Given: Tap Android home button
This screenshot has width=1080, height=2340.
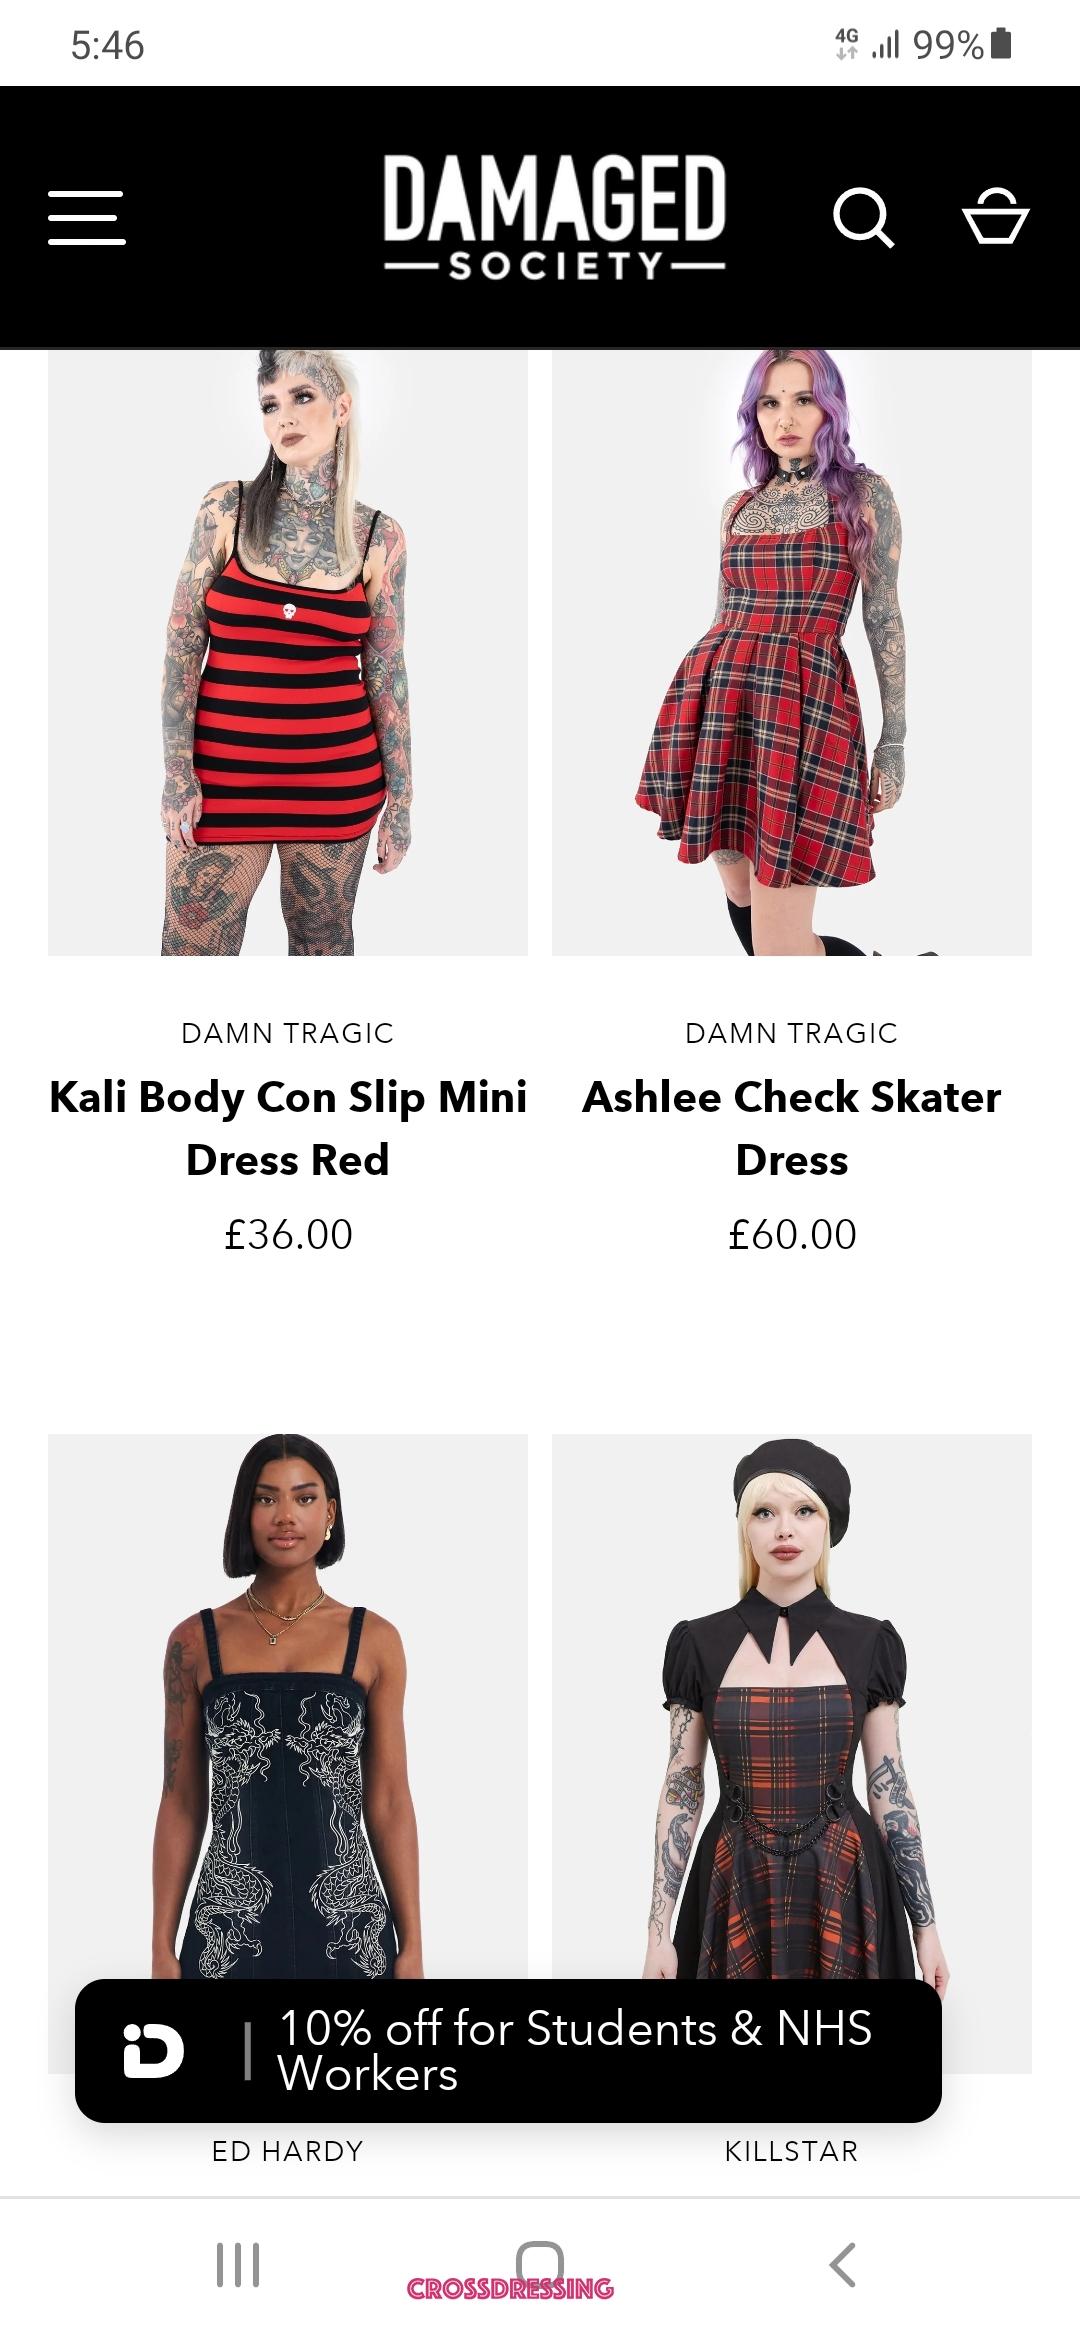Looking at the screenshot, I should tap(540, 2264).
